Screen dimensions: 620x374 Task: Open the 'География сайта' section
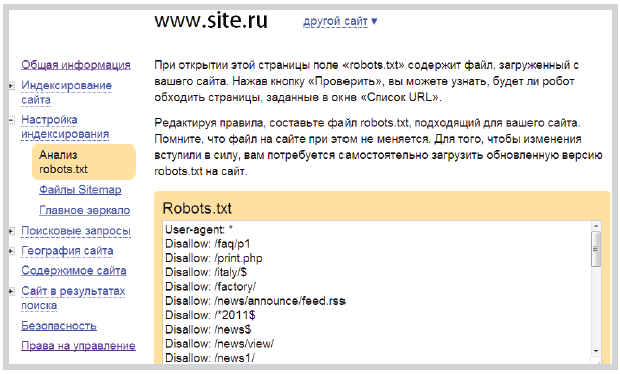pos(67,251)
